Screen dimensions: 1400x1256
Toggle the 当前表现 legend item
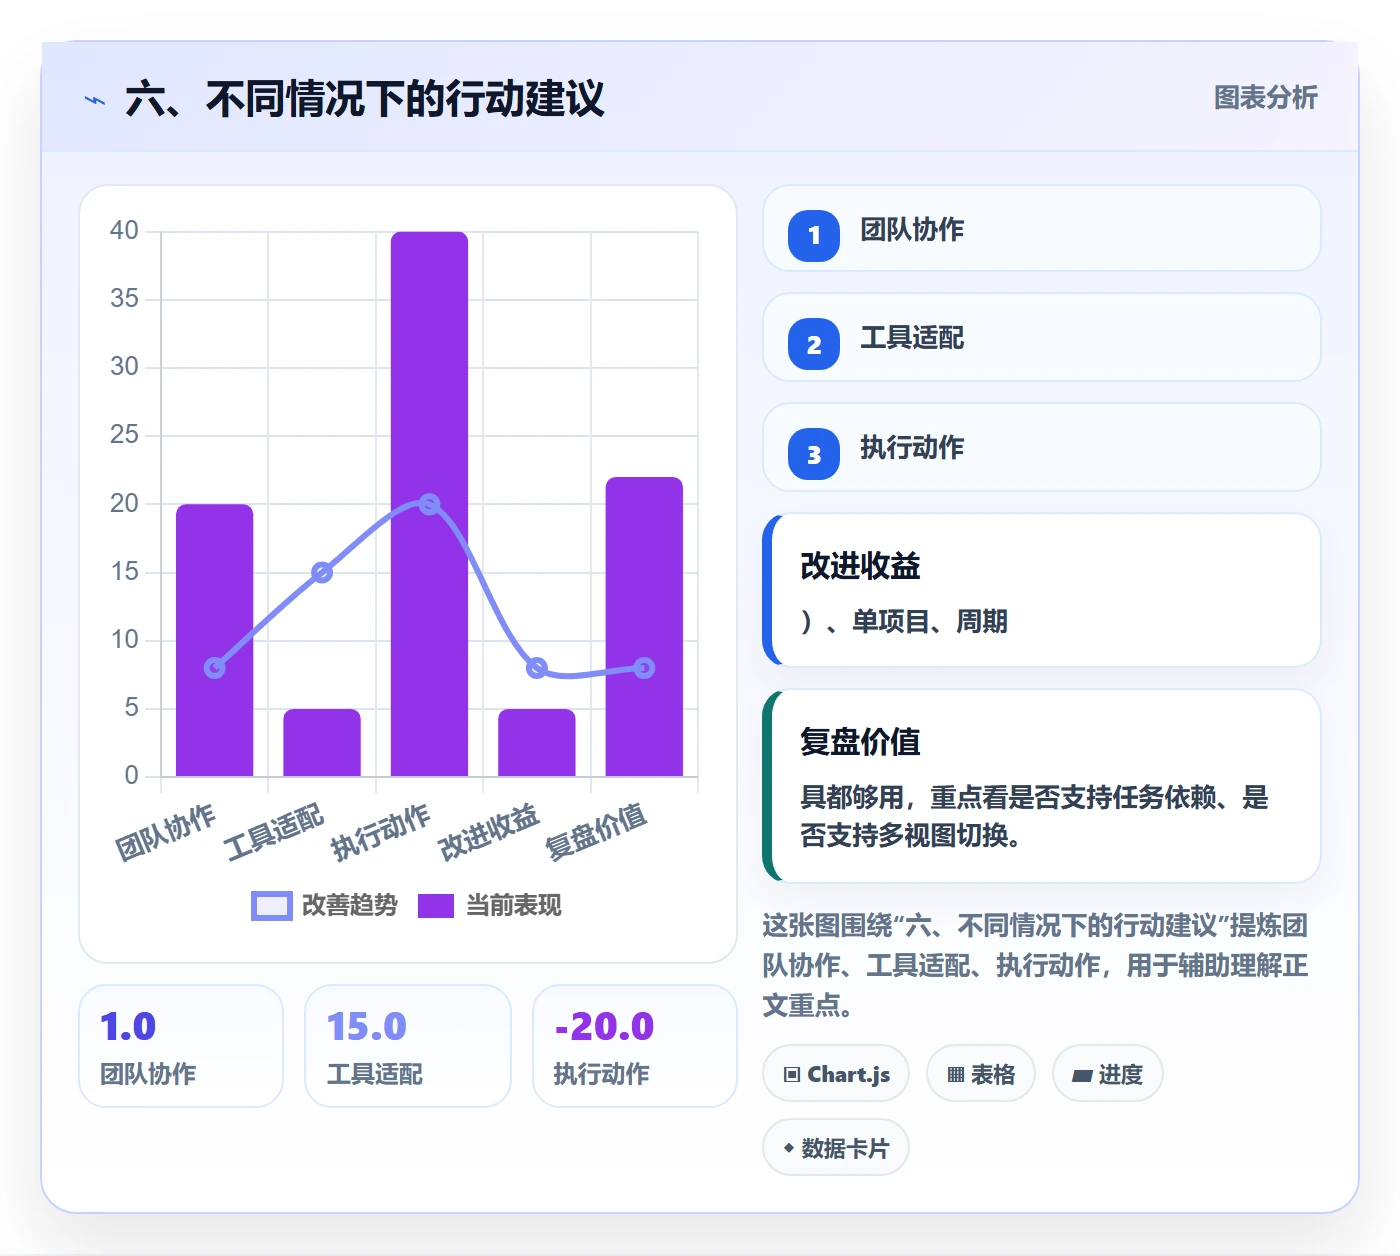(489, 906)
